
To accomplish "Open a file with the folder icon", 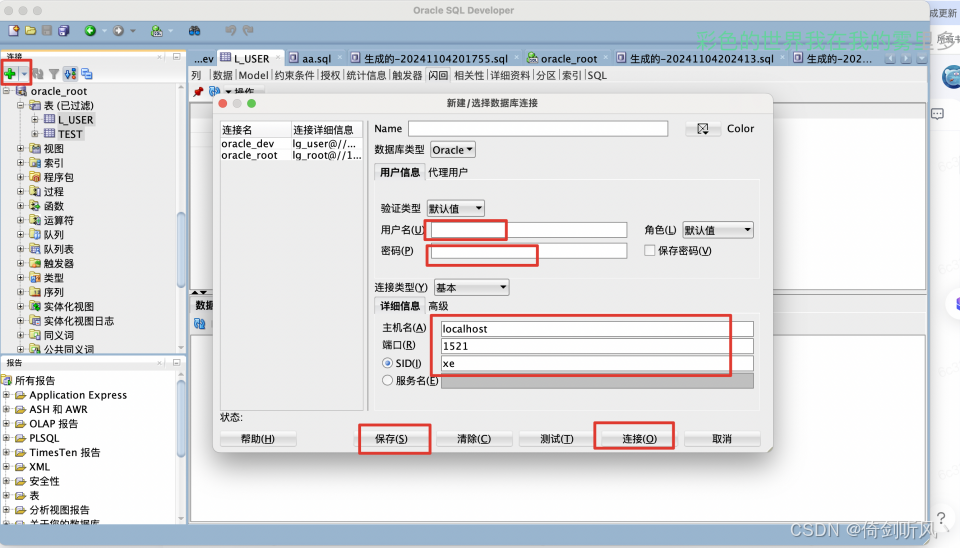I will [x=31, y=31].
